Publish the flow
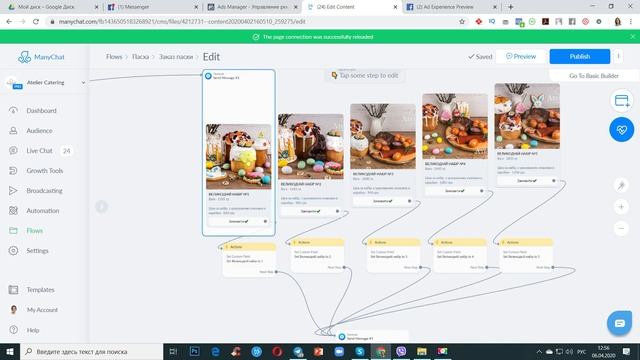This screenshot has width=640, height=360. (580, 56)
